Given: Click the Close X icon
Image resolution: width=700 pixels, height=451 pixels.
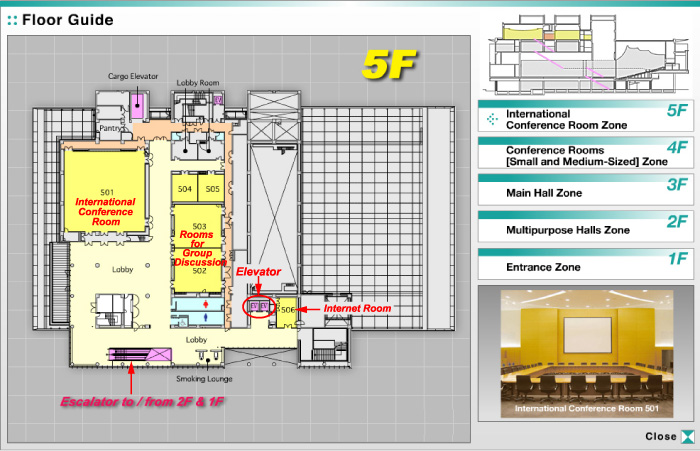Looking at the screenshot, I should (688, 437).
